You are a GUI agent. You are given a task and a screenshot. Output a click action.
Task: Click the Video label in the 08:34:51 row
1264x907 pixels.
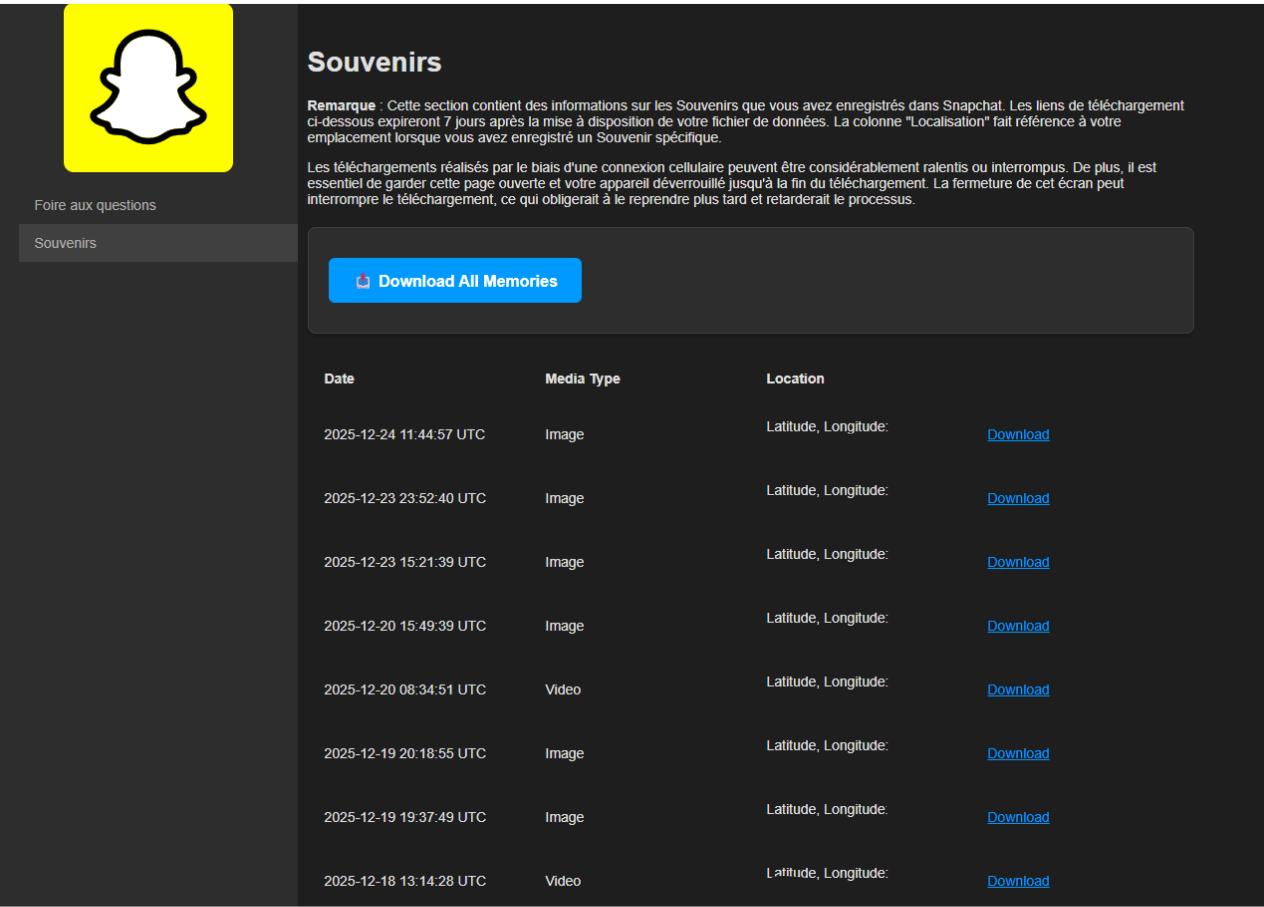[563, 690]
